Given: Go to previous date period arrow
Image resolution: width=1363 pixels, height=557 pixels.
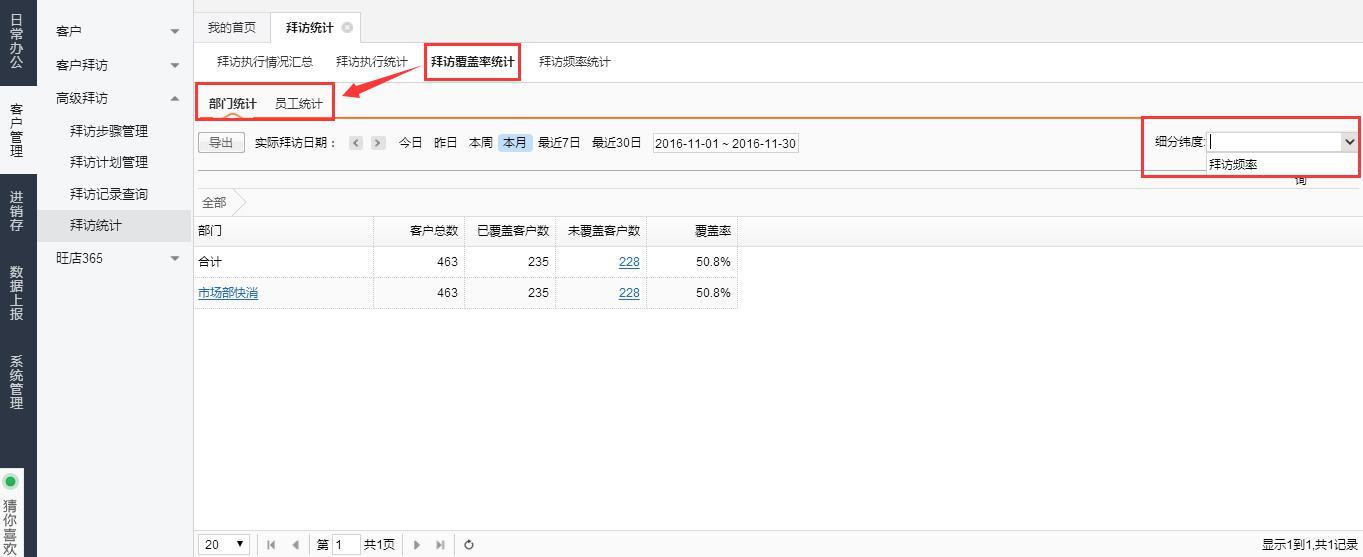Looking at the screenshot, I should click(x=356, y=143).
